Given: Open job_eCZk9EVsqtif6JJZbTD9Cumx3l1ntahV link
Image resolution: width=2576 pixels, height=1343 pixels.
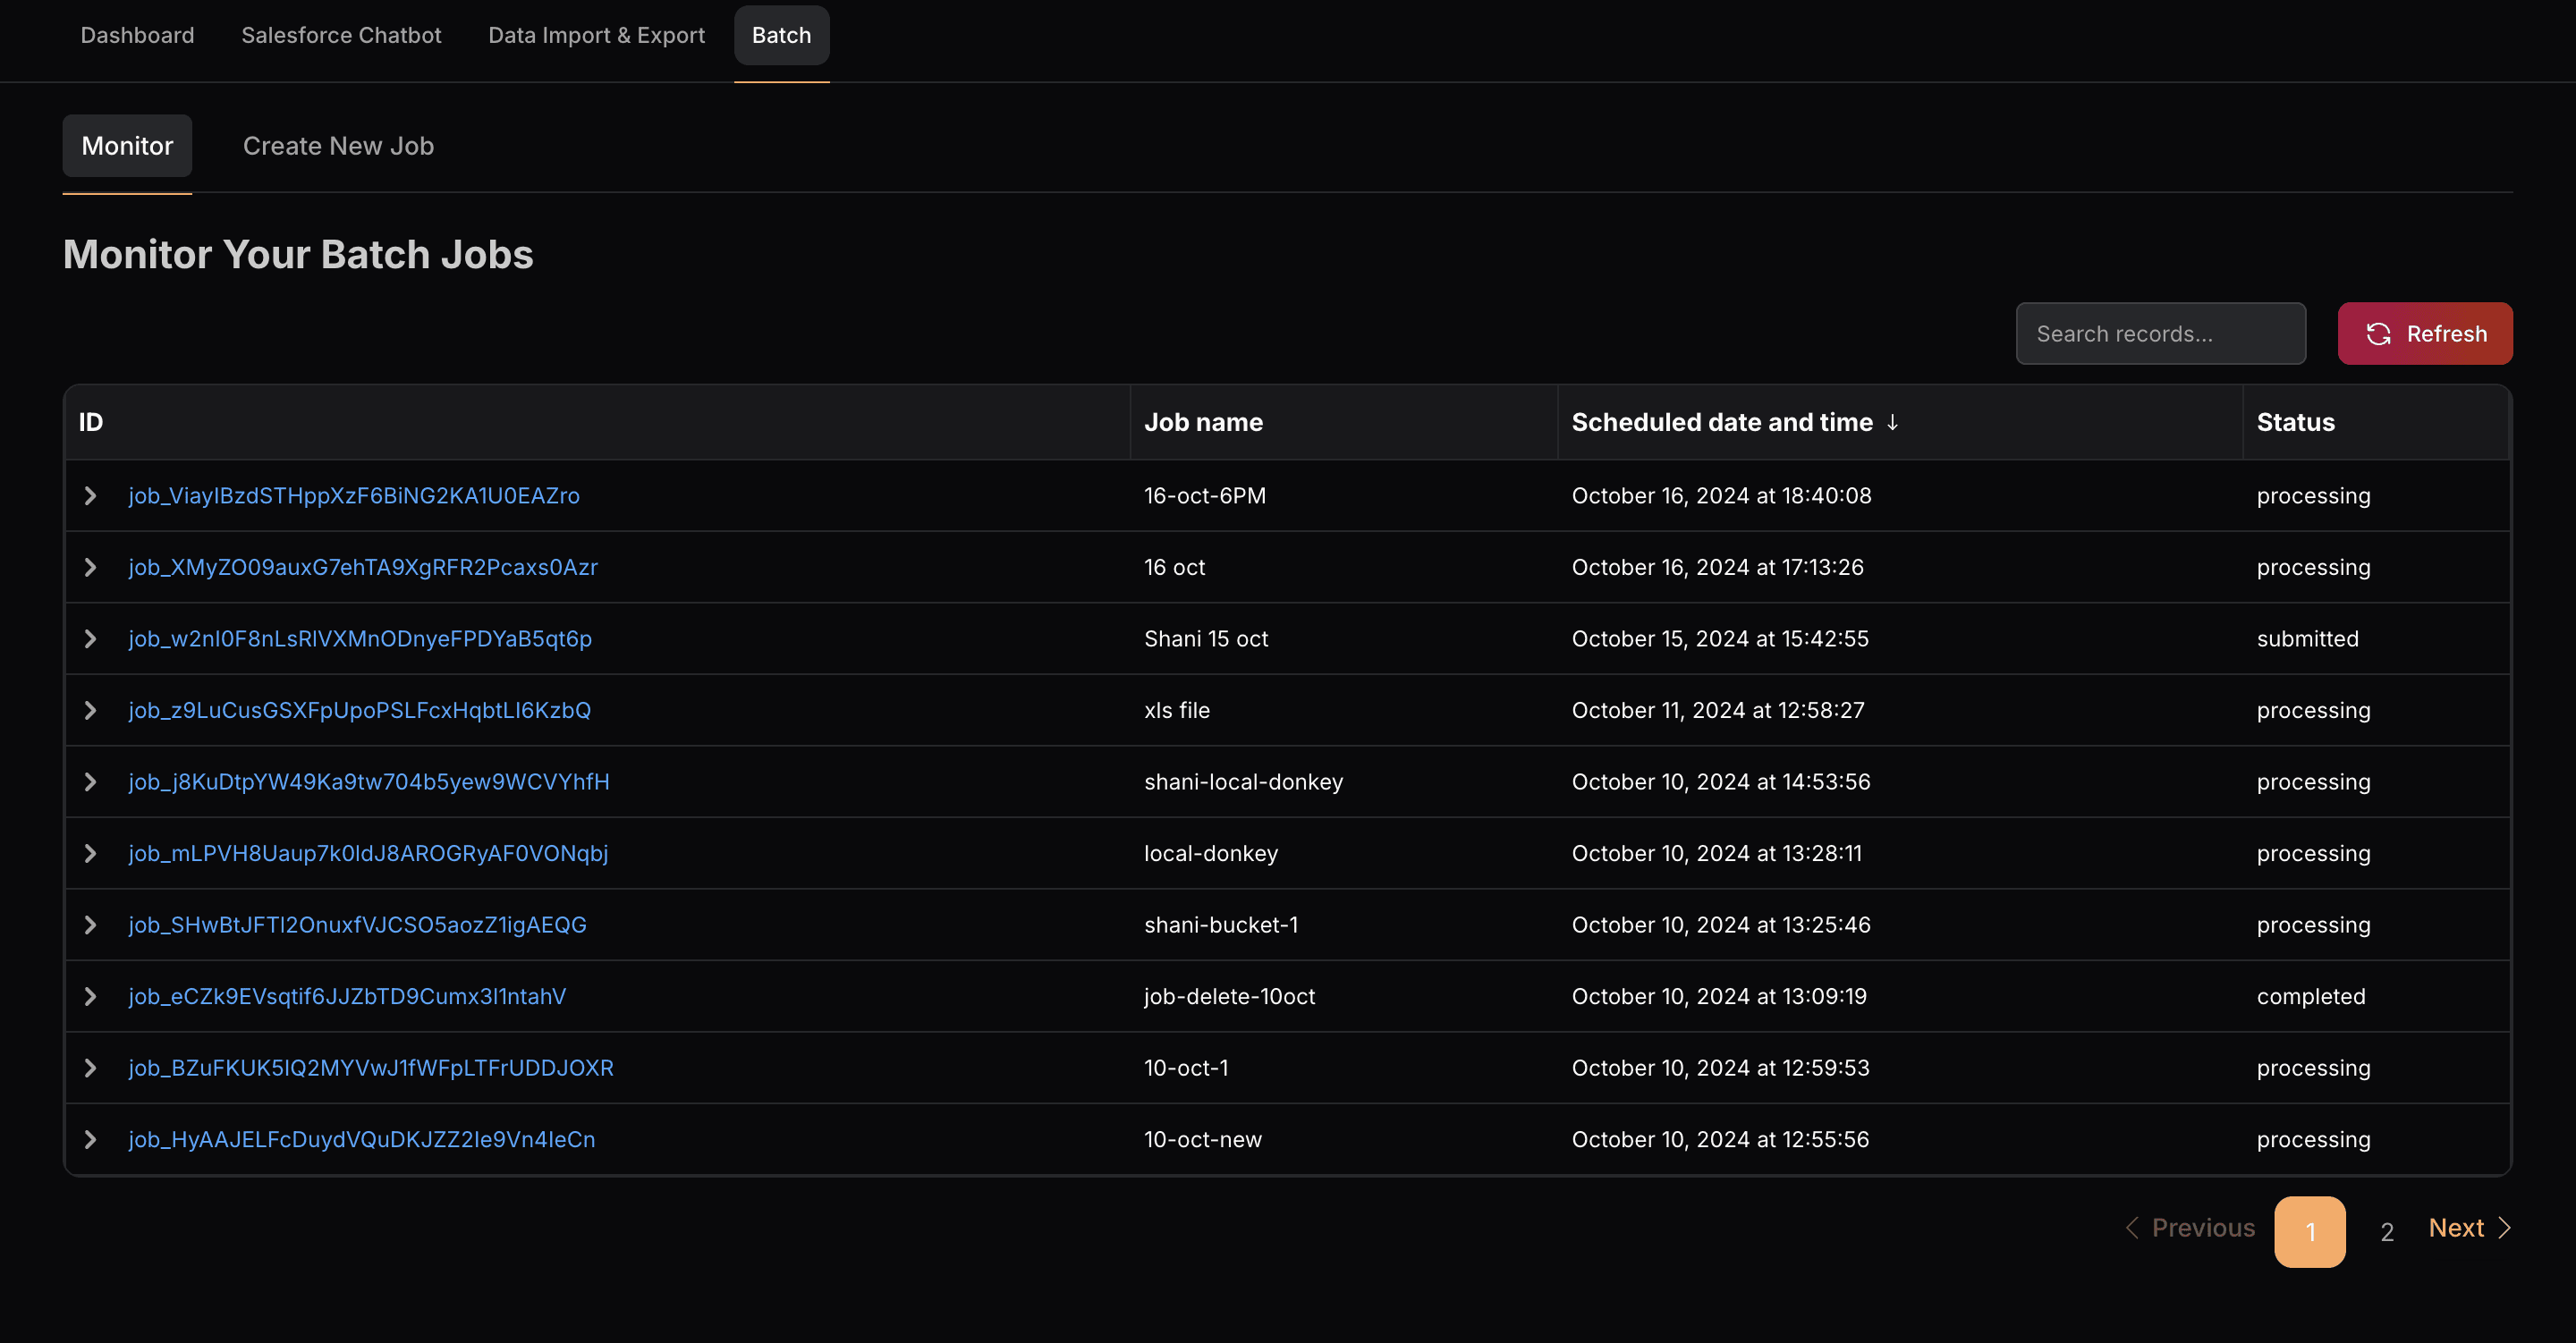Looking at the screenshot, I should (x=347, y=996).
